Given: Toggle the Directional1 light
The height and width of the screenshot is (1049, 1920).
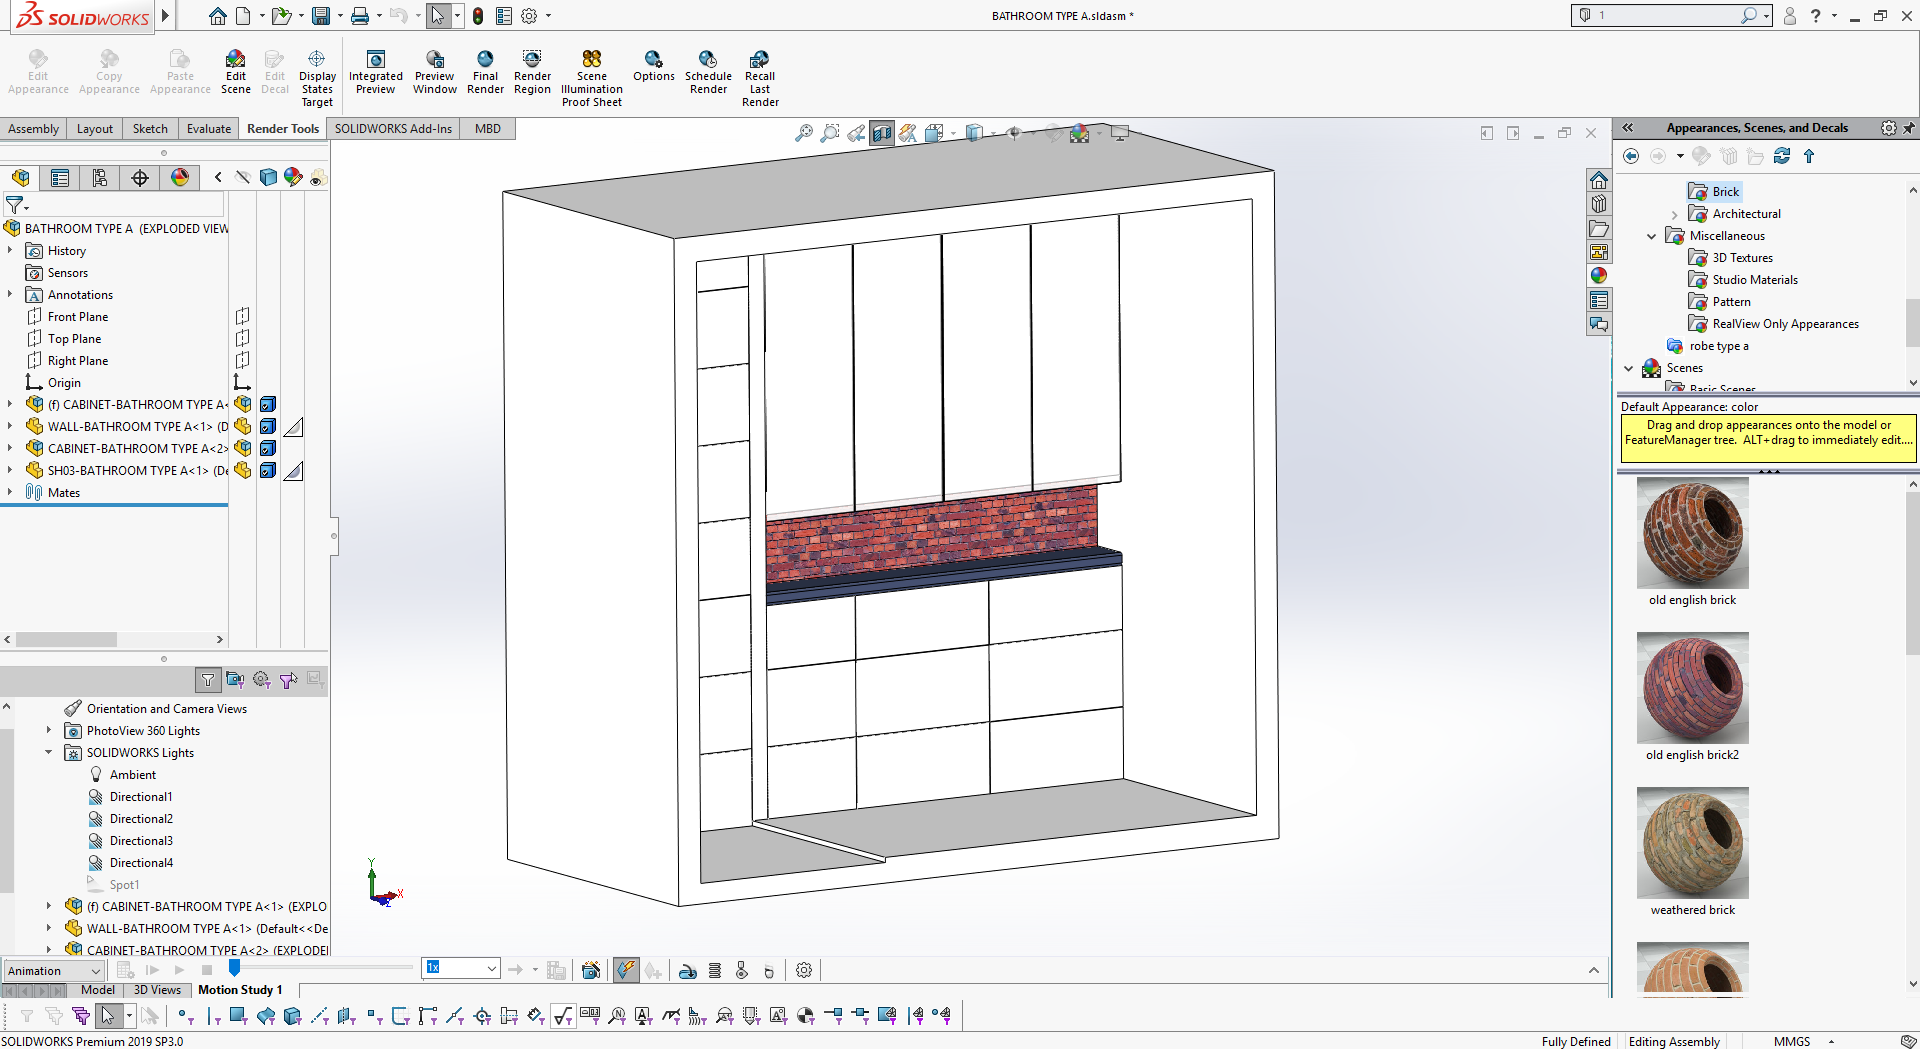Looking at the screenshot, I should (x=140, y=797).
